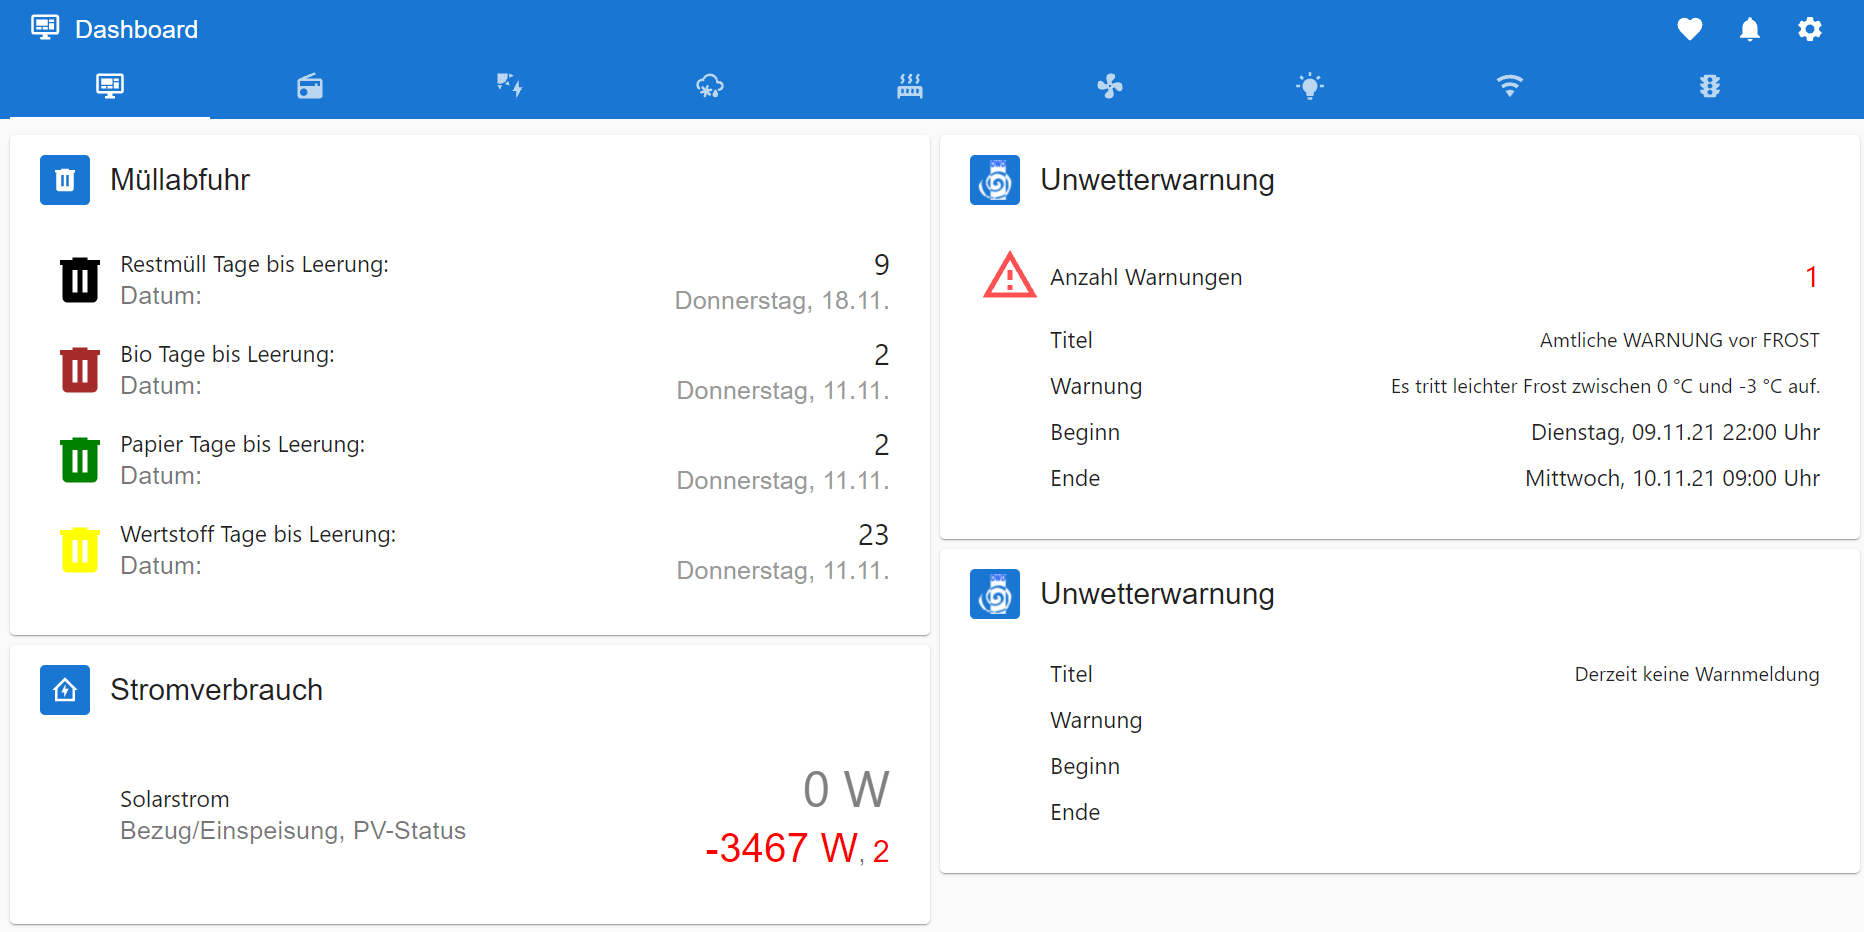
Task: Click 'Amtliche WARNUNG vor FROST' title
Action: point(1679,340)
